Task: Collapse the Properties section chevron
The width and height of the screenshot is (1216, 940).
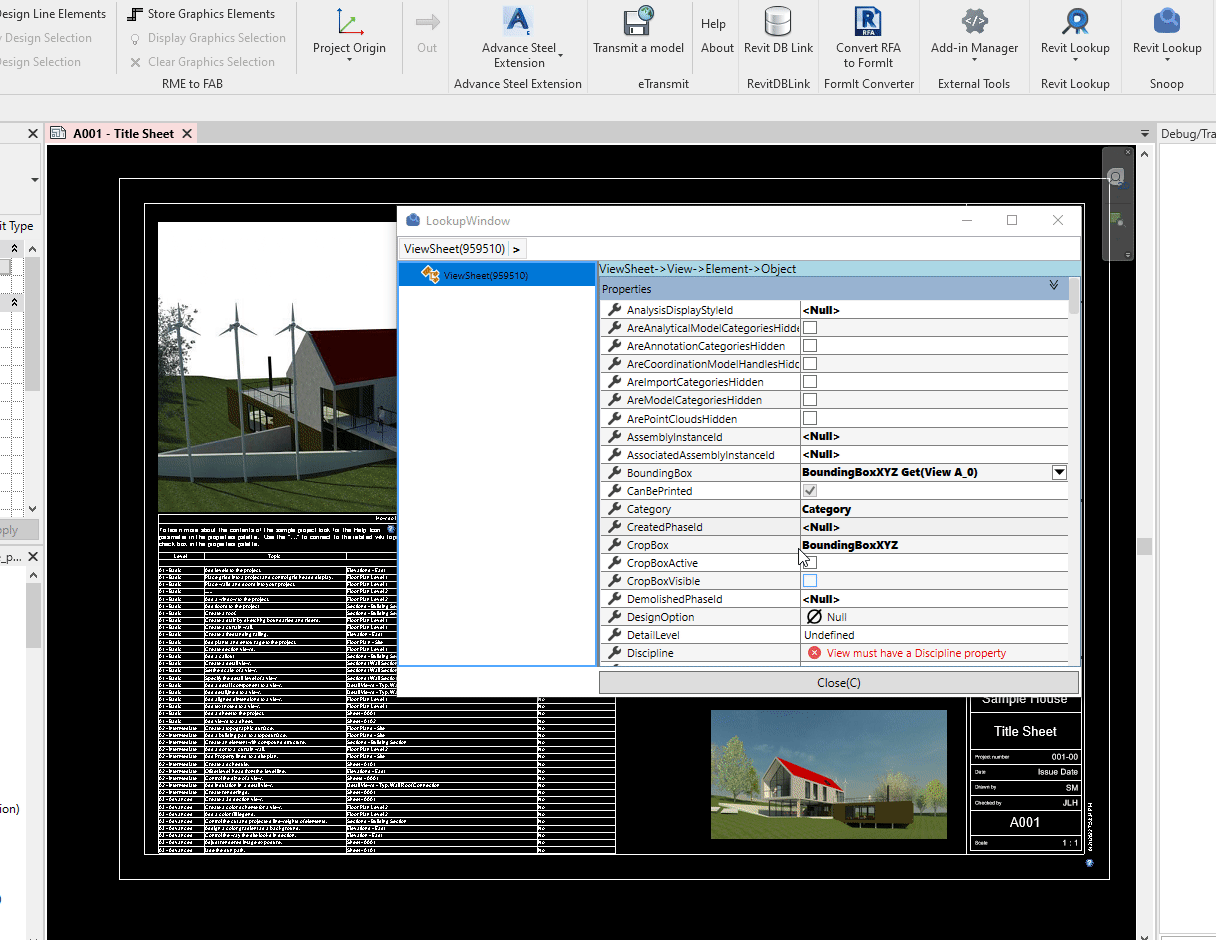Action: tap(1053, 286)
